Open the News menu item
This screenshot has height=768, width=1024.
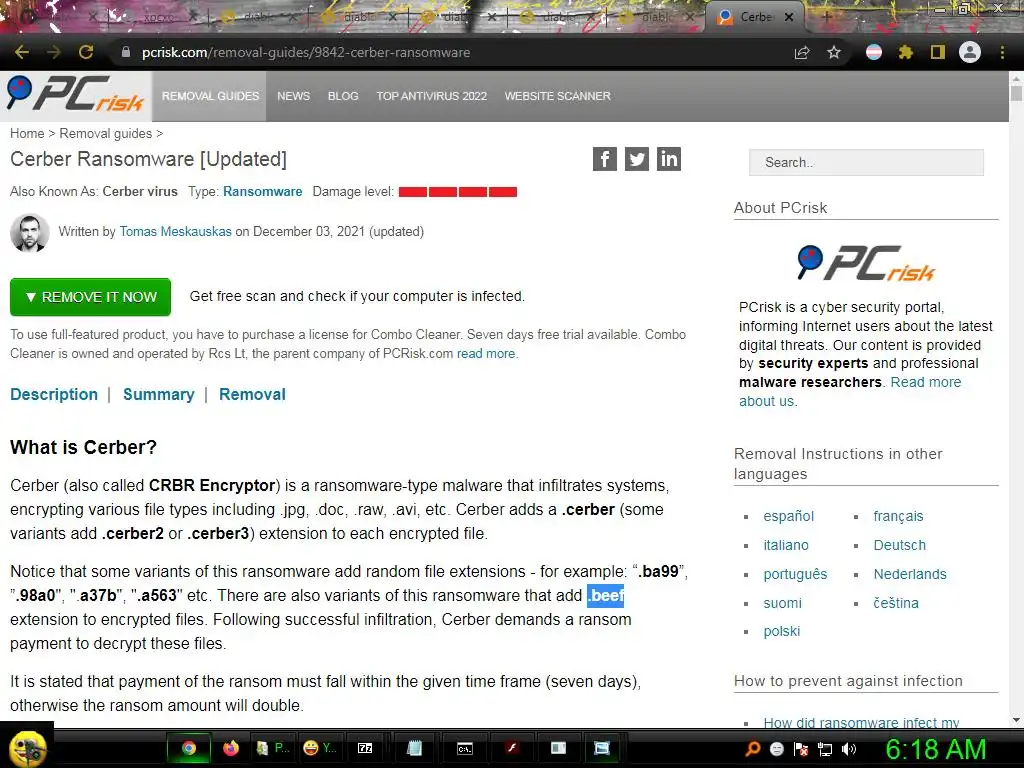point(293,96)
